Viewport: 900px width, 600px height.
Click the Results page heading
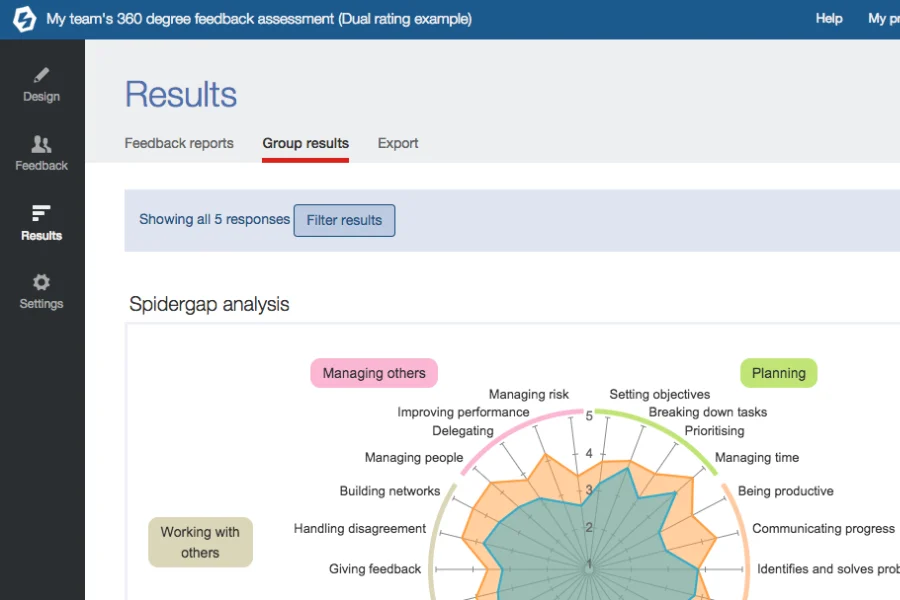click(181, 94)
